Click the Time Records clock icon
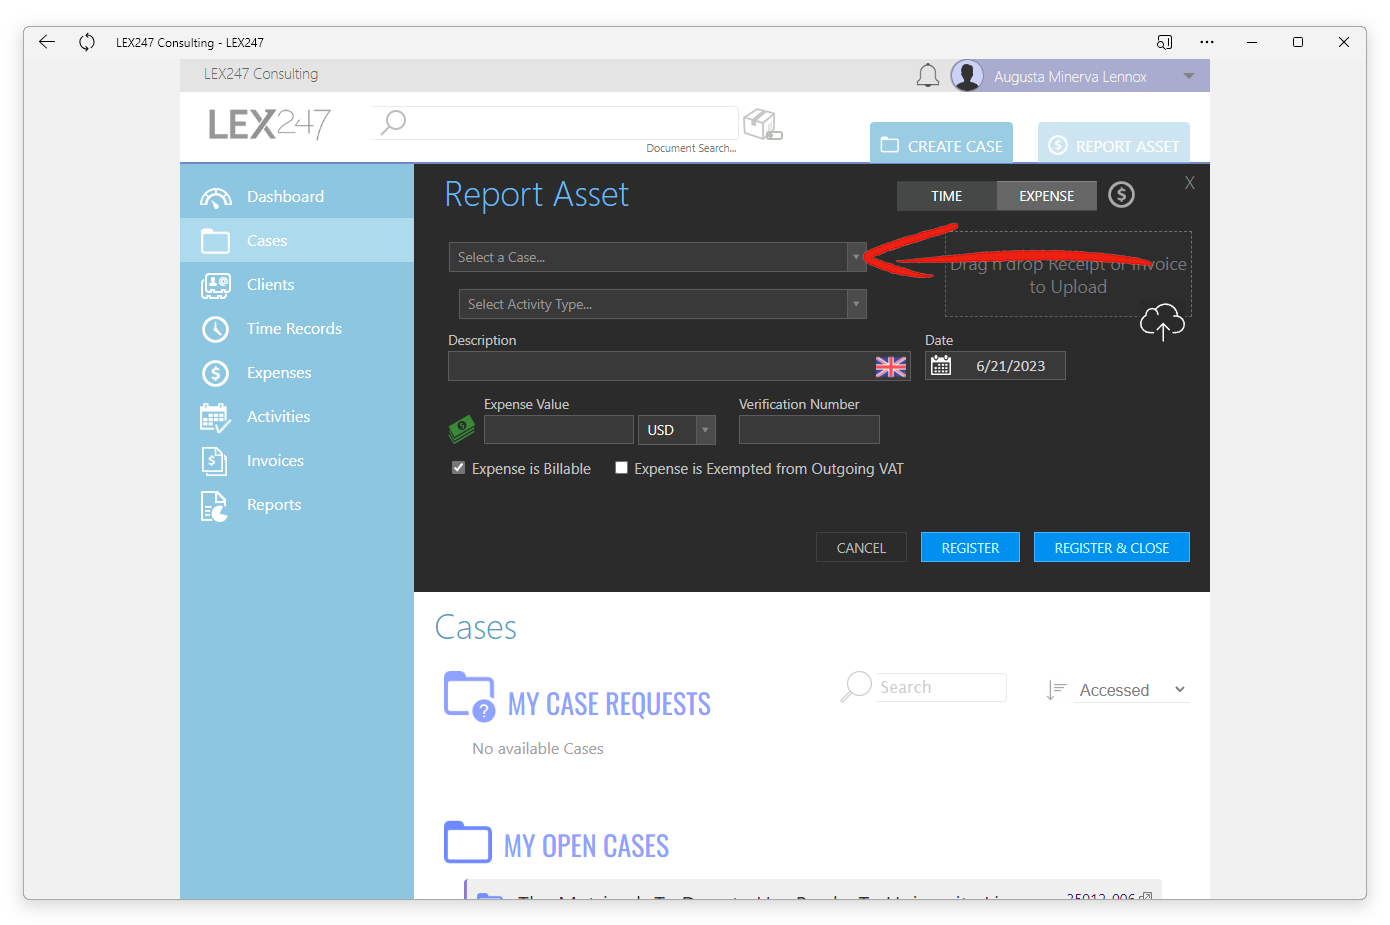1390x925 pixels. click(215, 329)
